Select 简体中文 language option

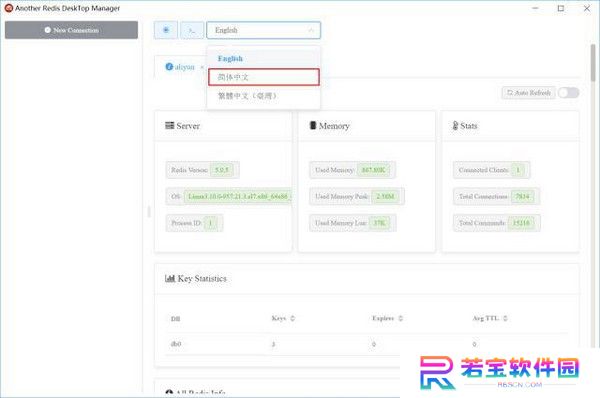(263, 77)
